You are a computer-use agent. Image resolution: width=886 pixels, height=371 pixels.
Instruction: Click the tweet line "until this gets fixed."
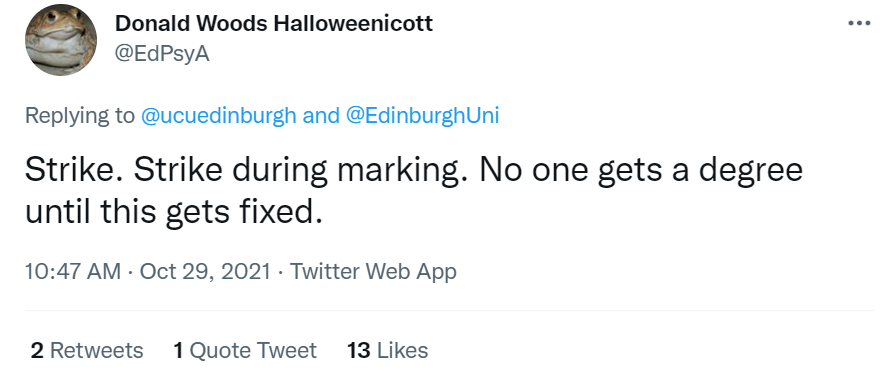[x=173, y=212]
